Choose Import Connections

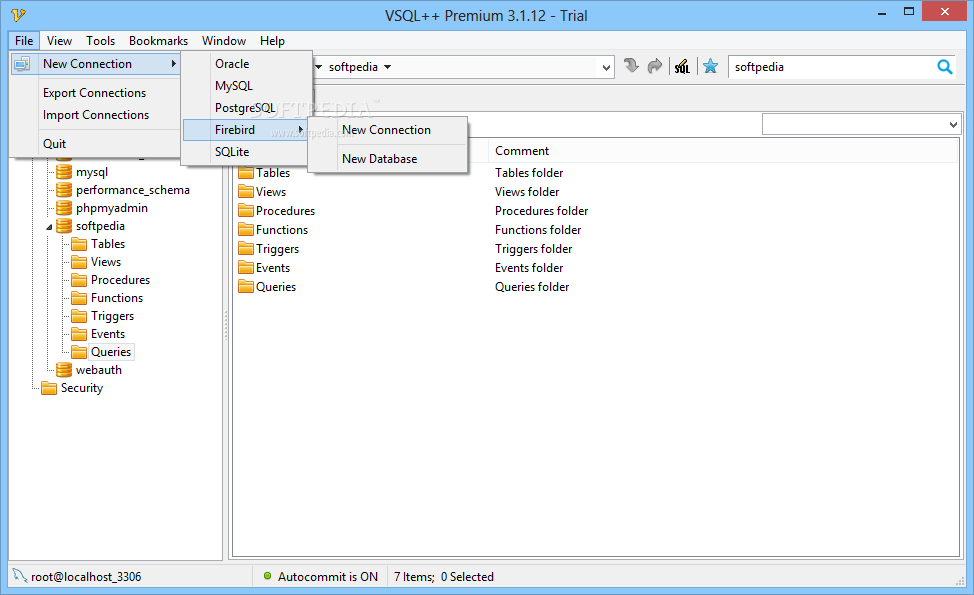coord(96,115)
